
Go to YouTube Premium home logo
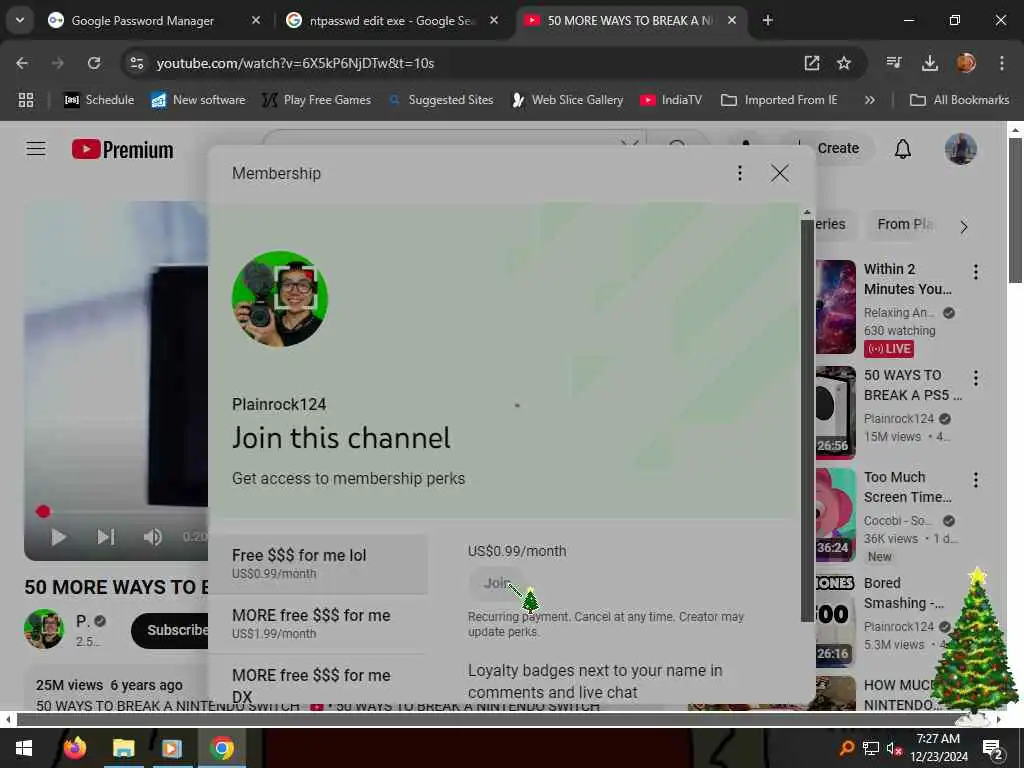point(123,150)
